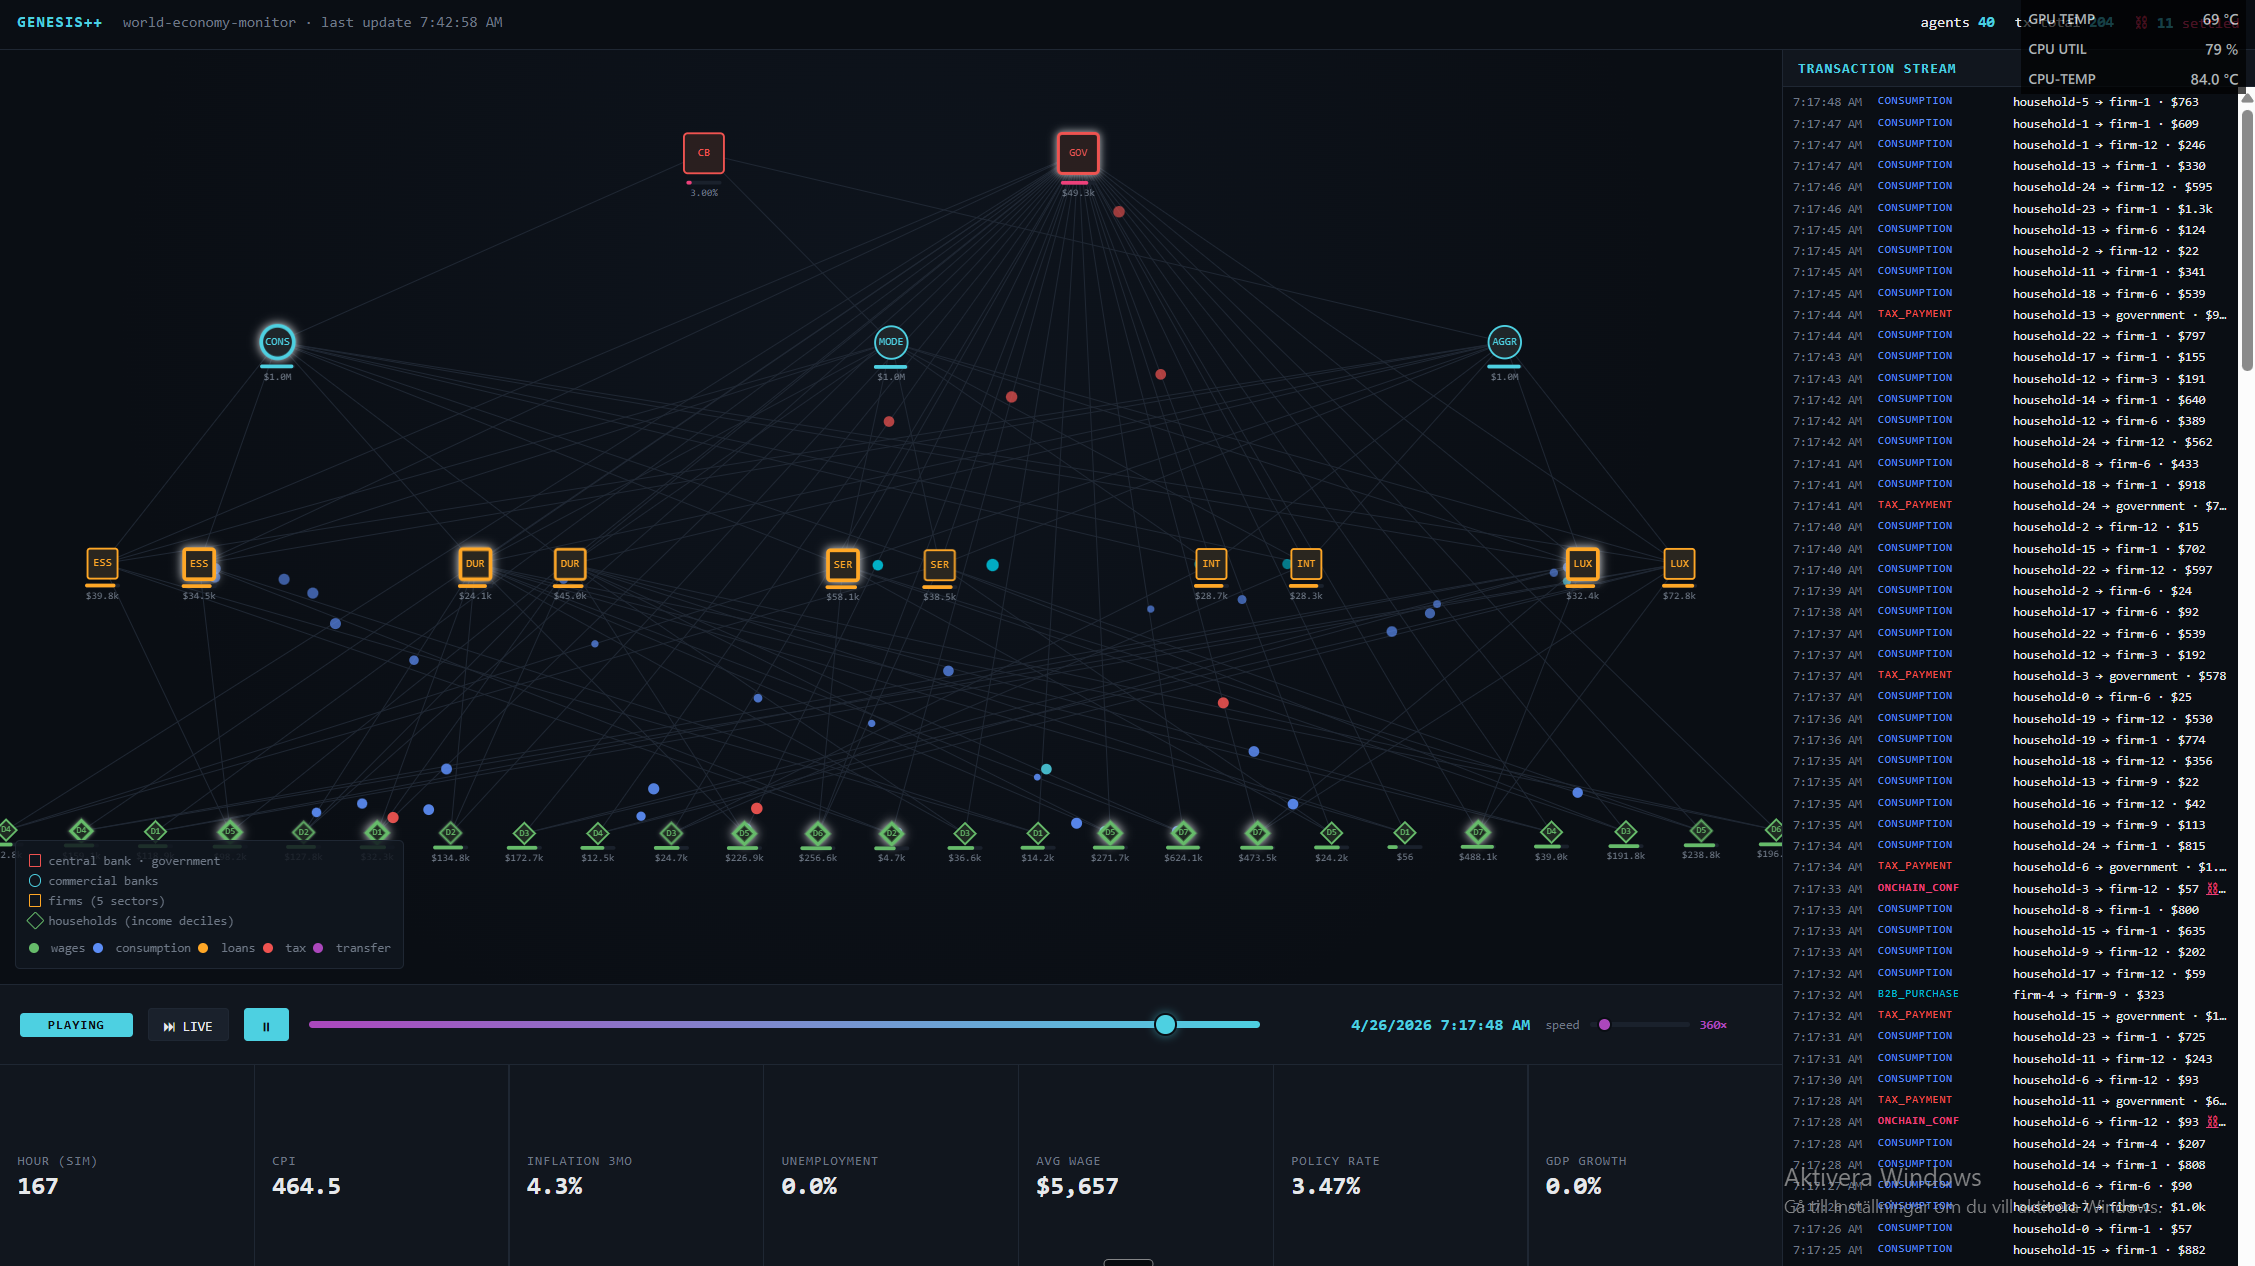
Task: Click the GENESIS++ logo title
Action: pyautogui.click(x=59, y=22)
